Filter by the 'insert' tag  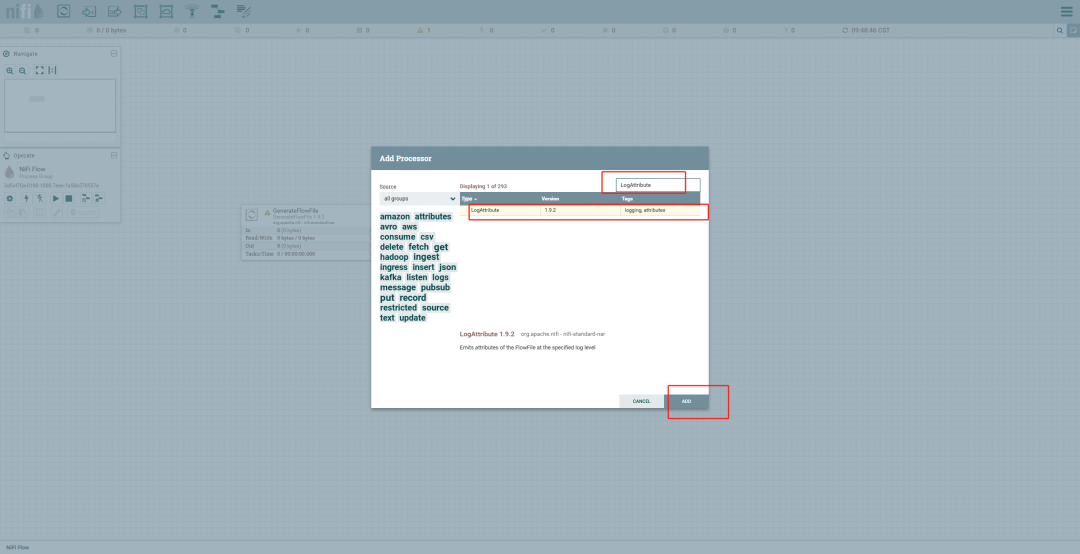[423, 267]
